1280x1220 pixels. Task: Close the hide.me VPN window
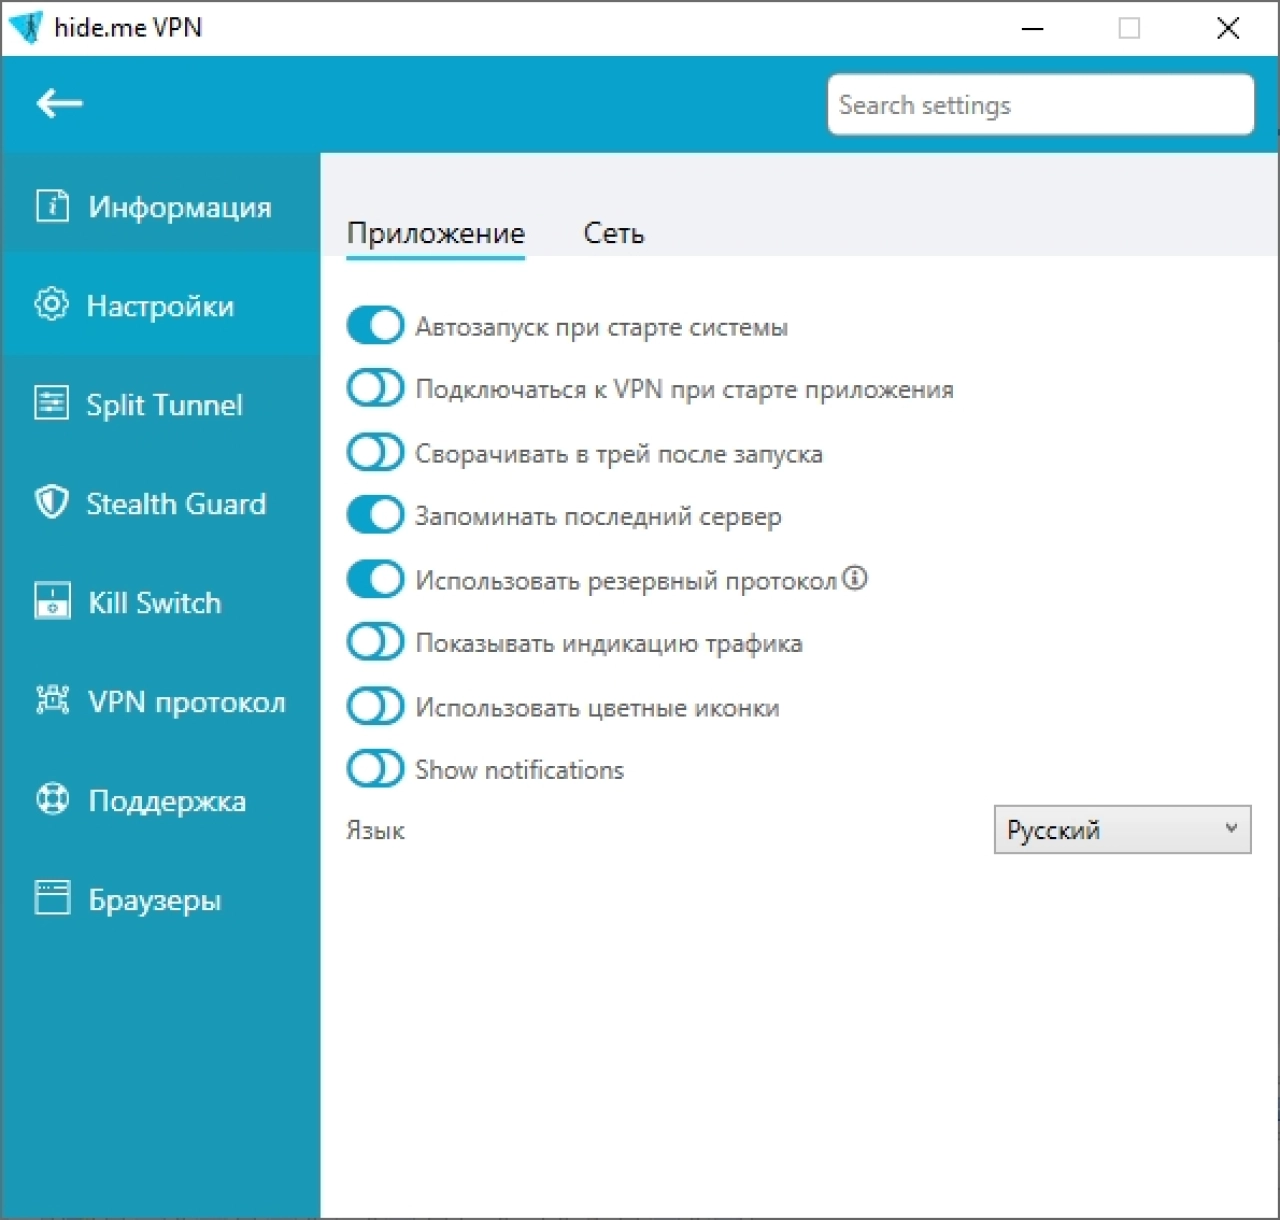1228,28
